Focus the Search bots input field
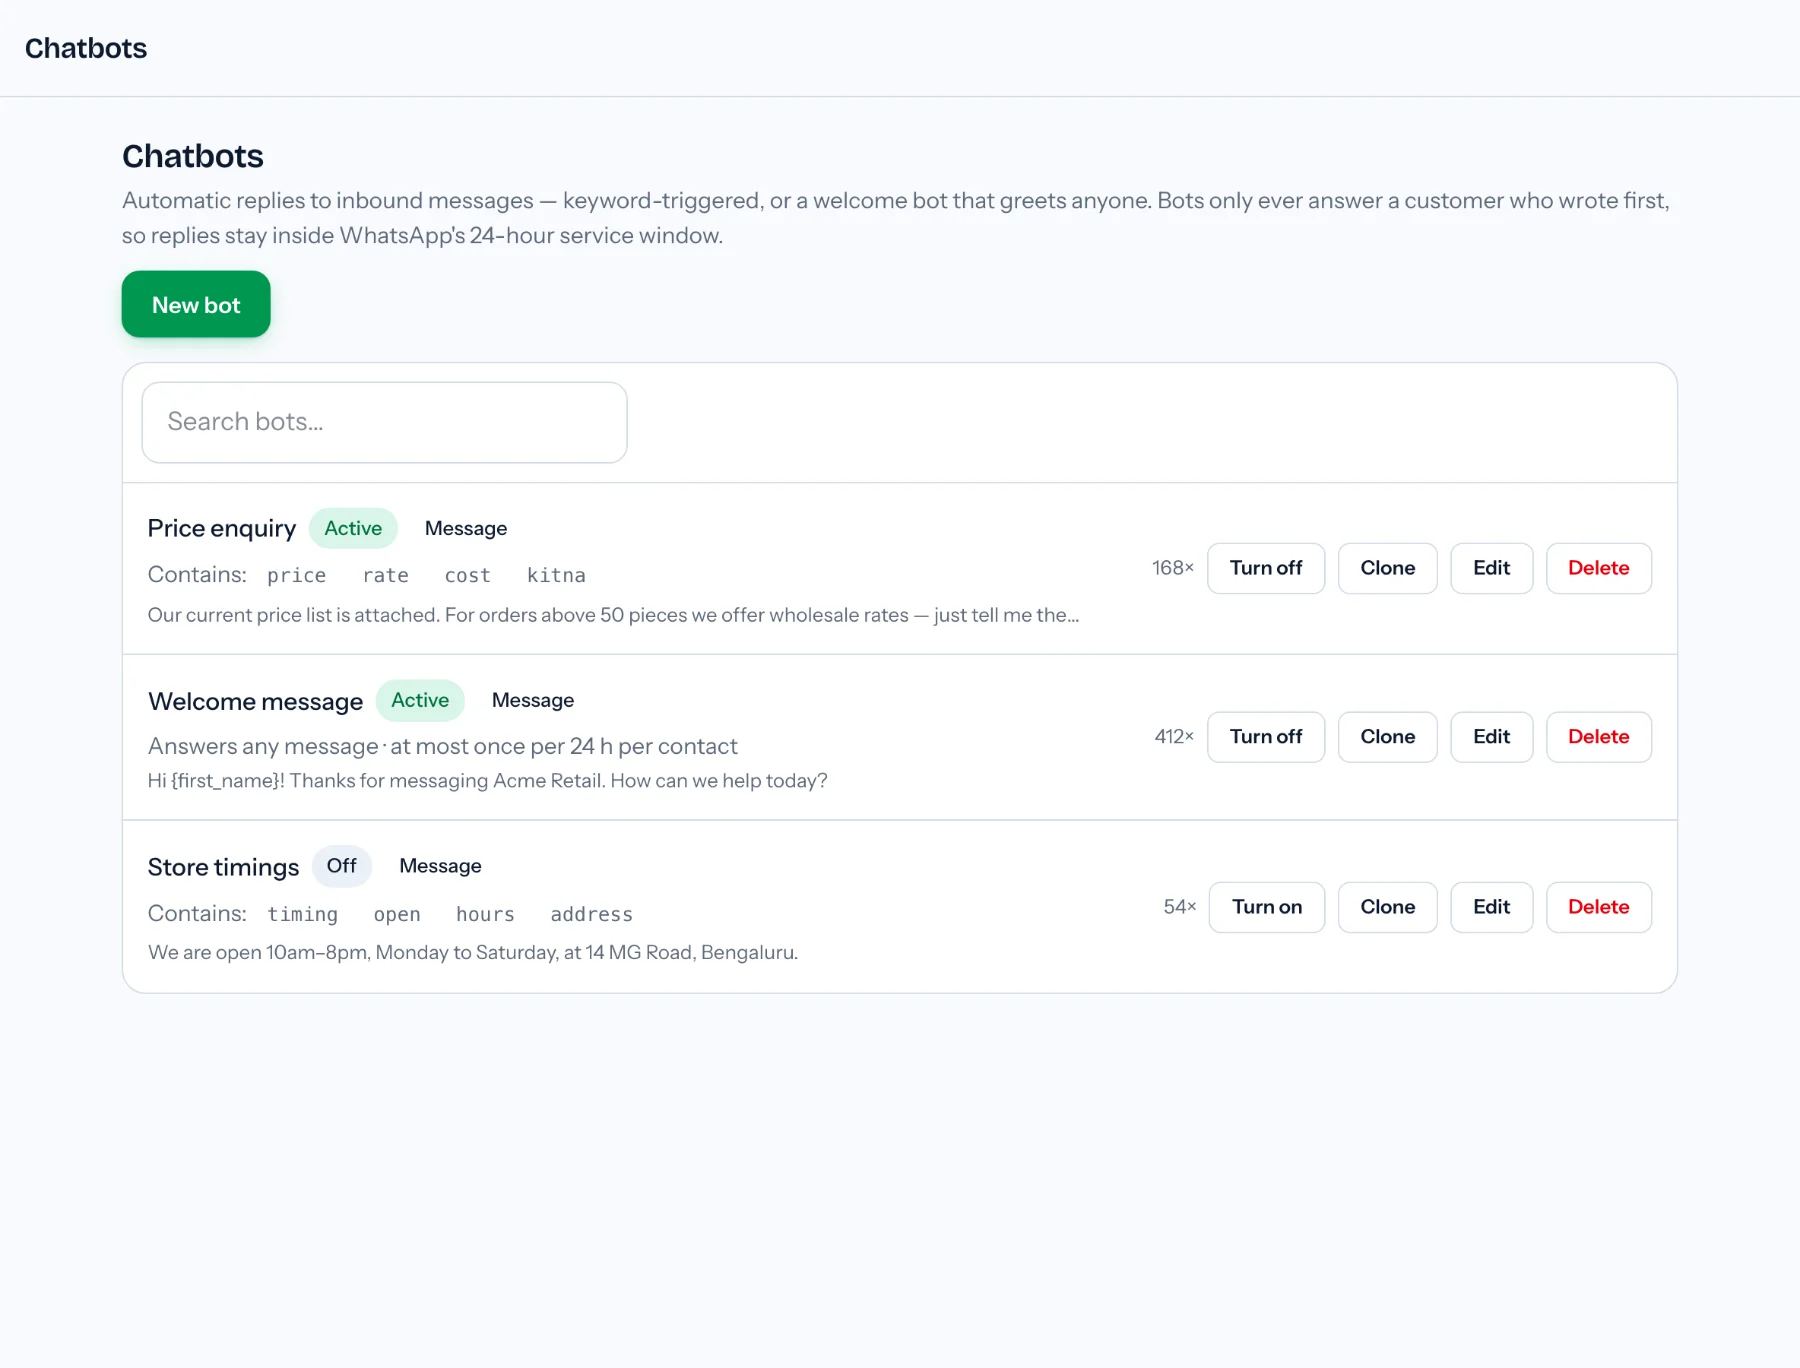 click(384, 422)
